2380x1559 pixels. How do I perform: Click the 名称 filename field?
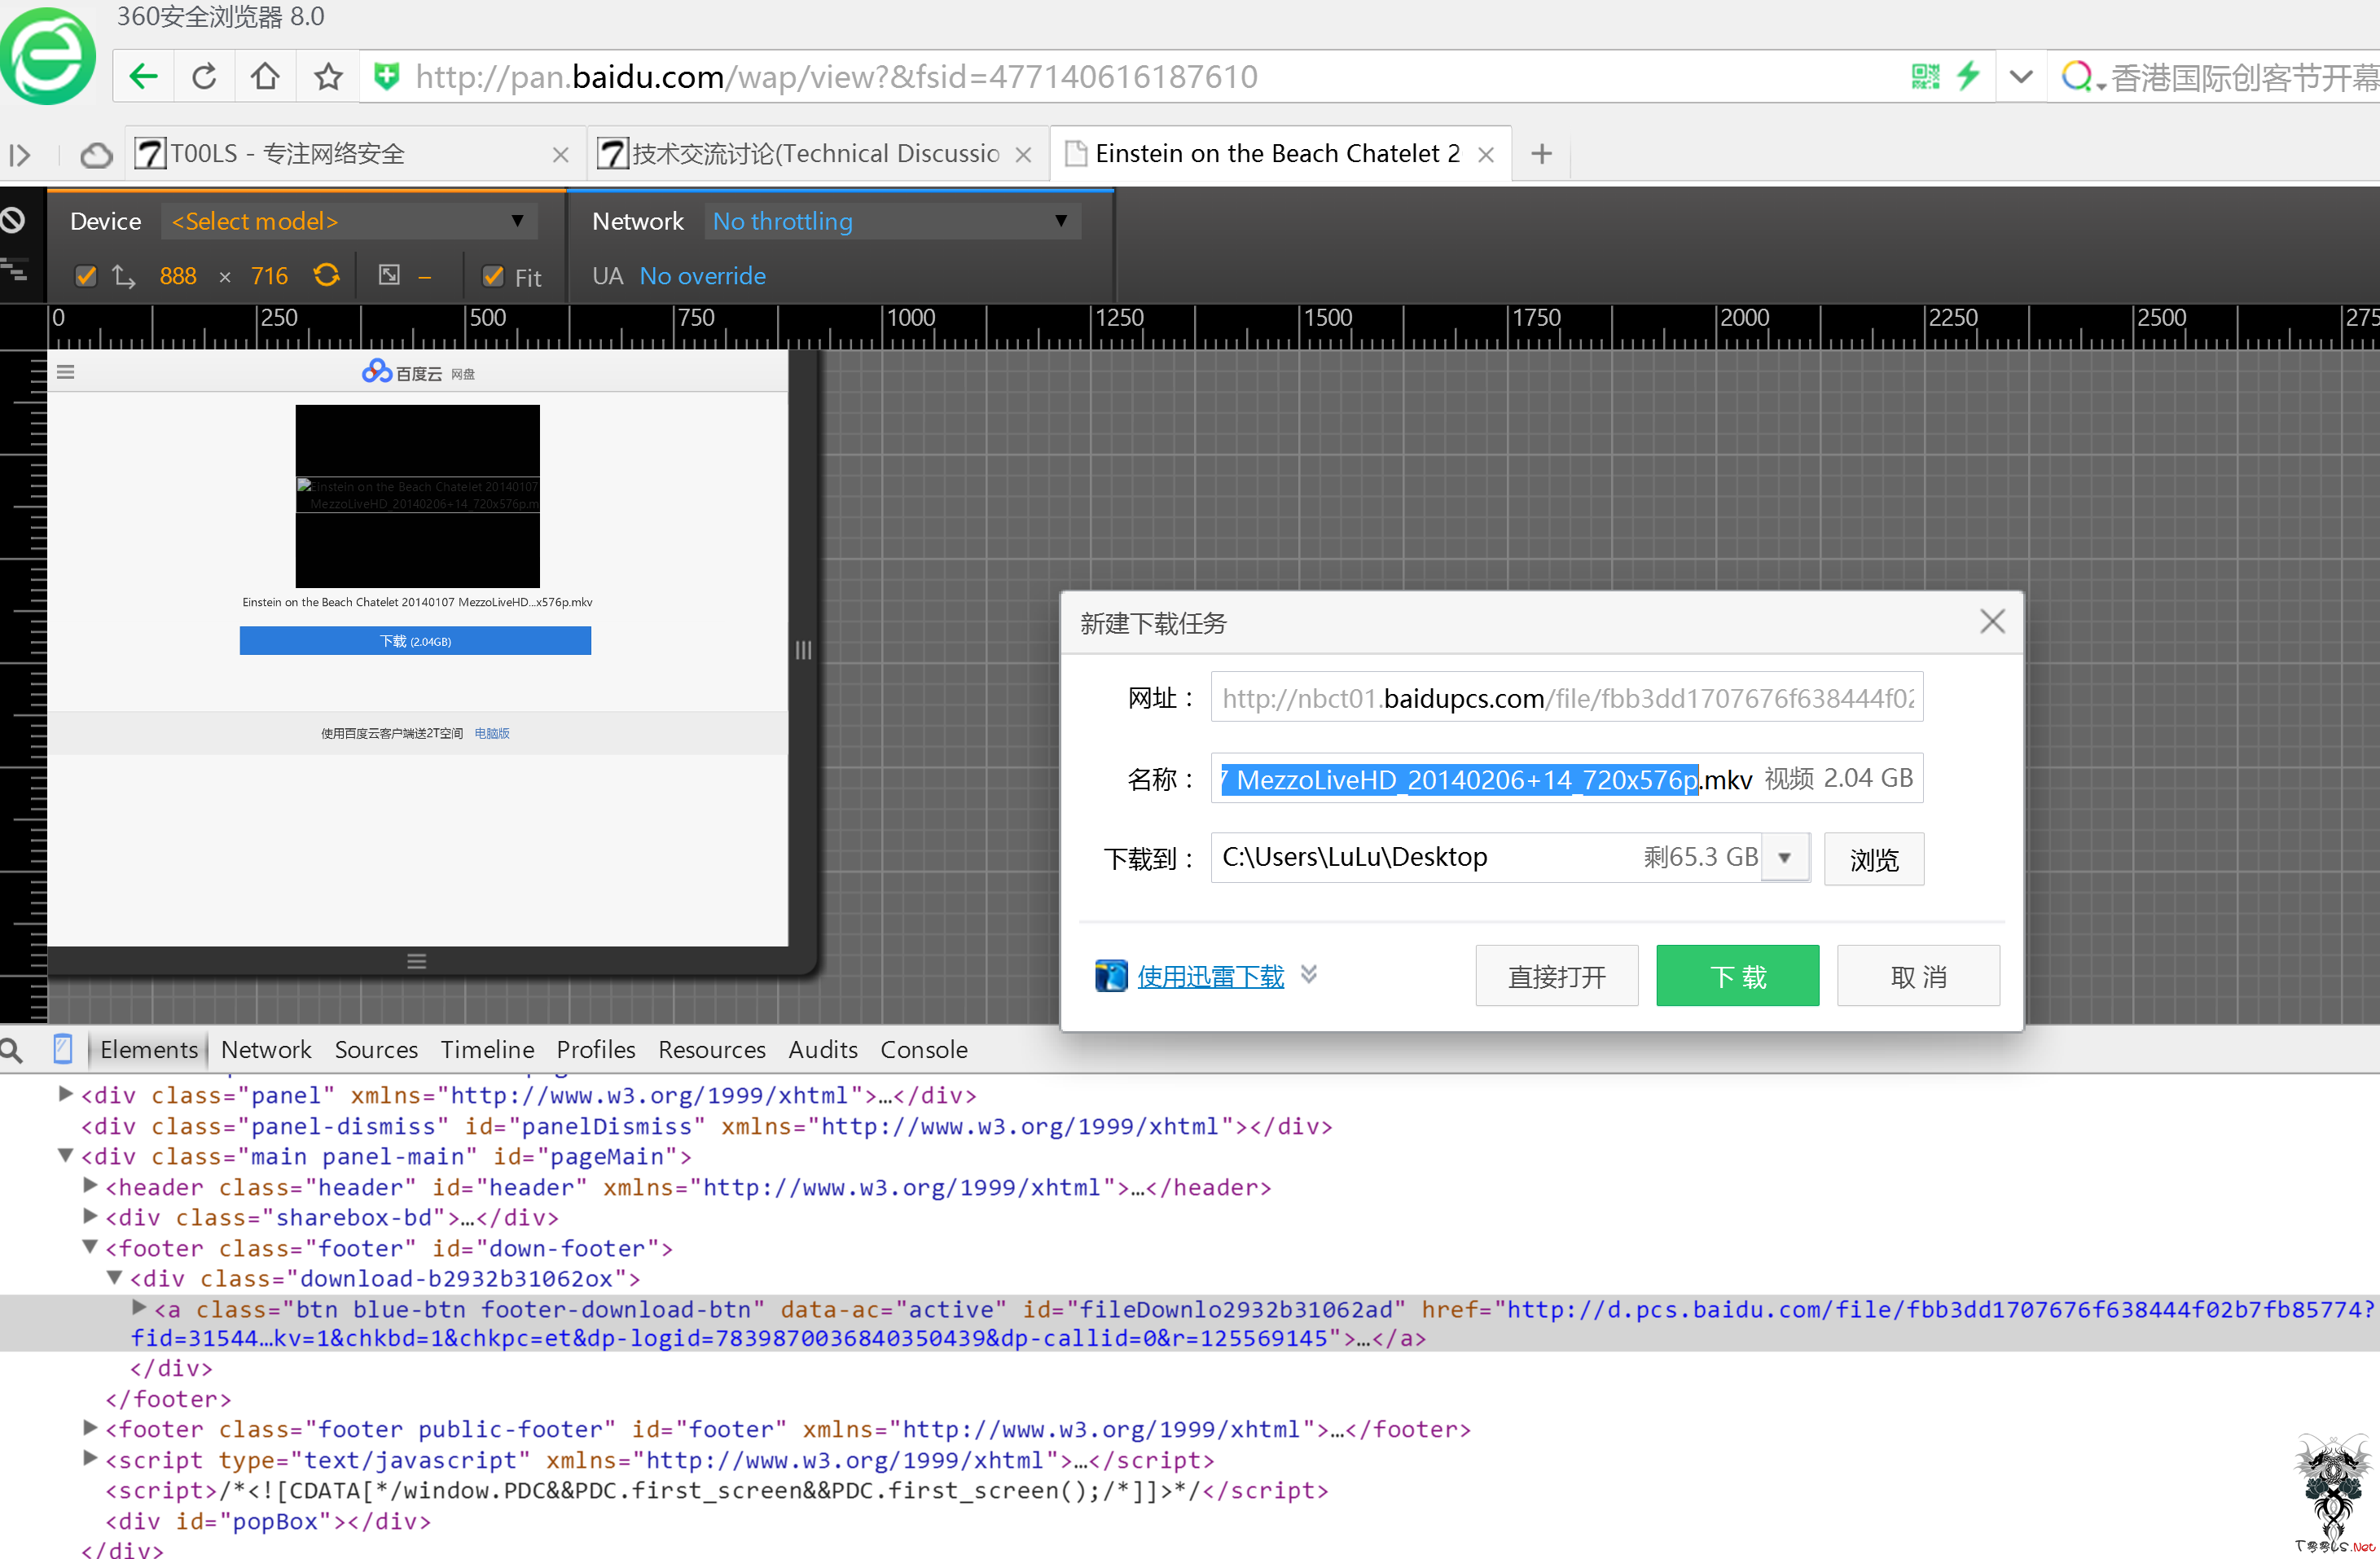(1567, 778)
